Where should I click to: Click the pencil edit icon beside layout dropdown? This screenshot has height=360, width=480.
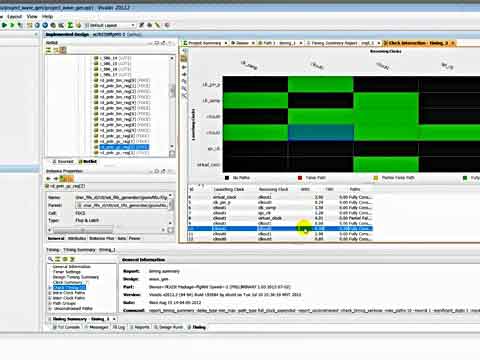[142, 25]
